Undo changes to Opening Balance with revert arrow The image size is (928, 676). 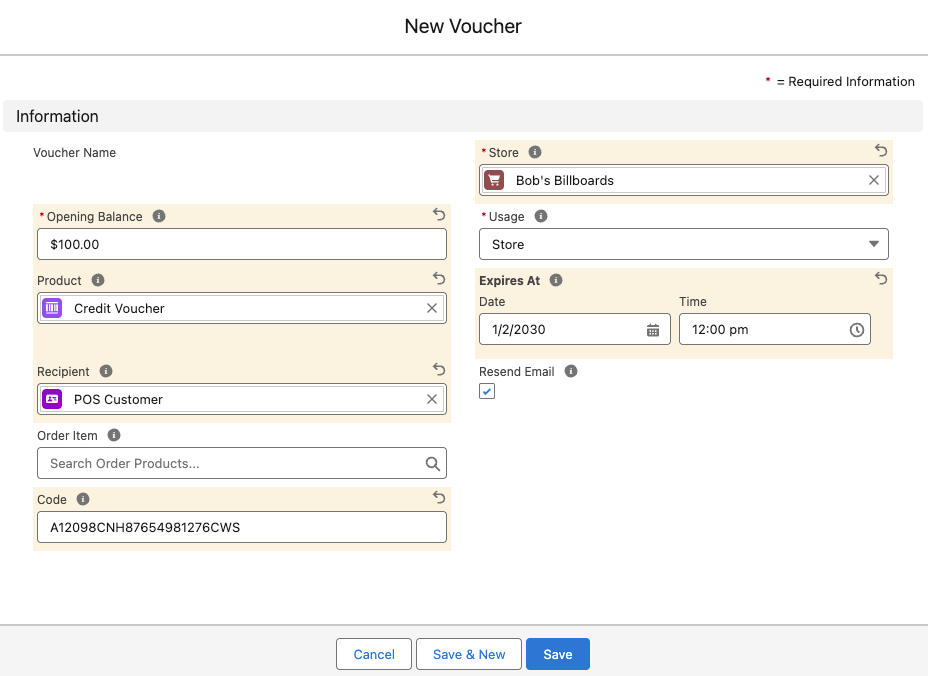(x=438, y=214)
